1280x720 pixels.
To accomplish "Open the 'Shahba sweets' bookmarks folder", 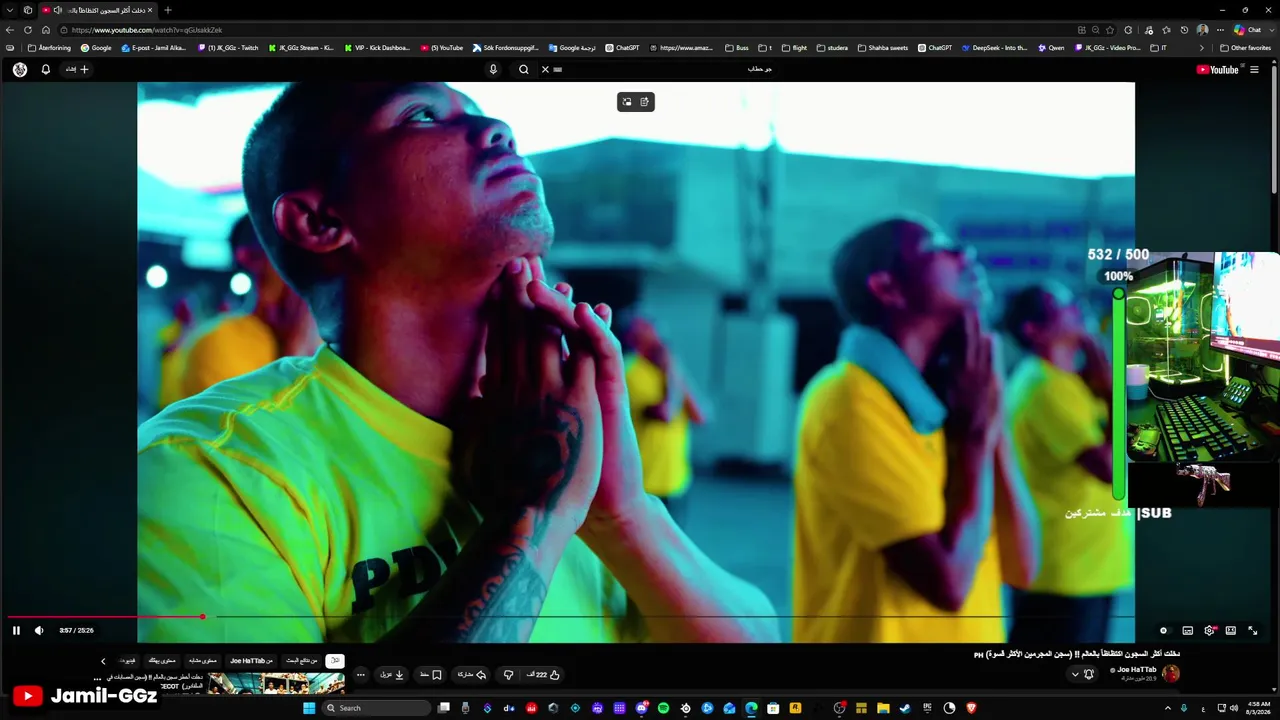I will [x=884, y=48].
